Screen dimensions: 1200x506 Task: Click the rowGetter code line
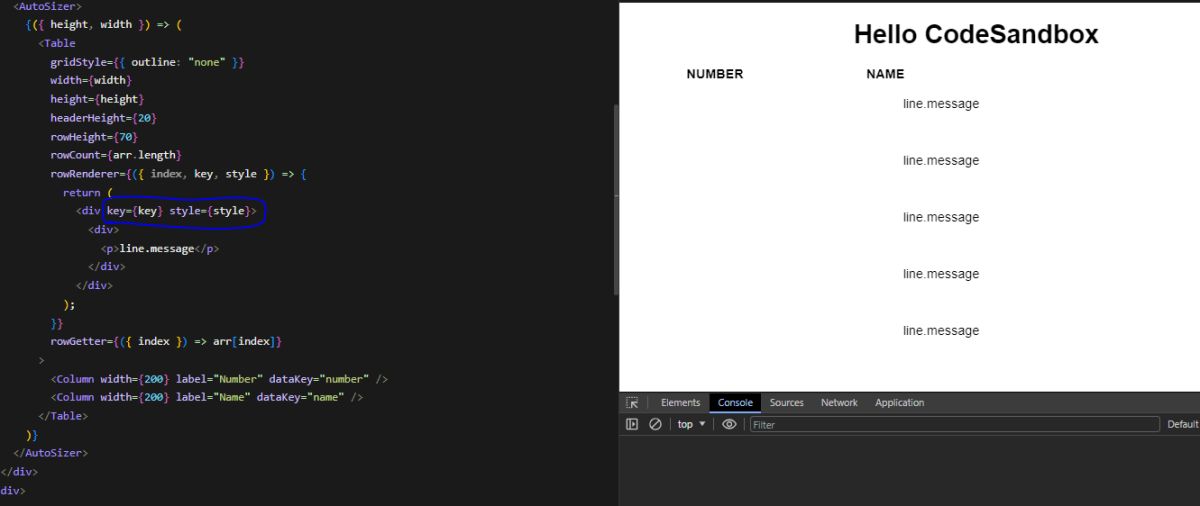(x=166, y=342)
